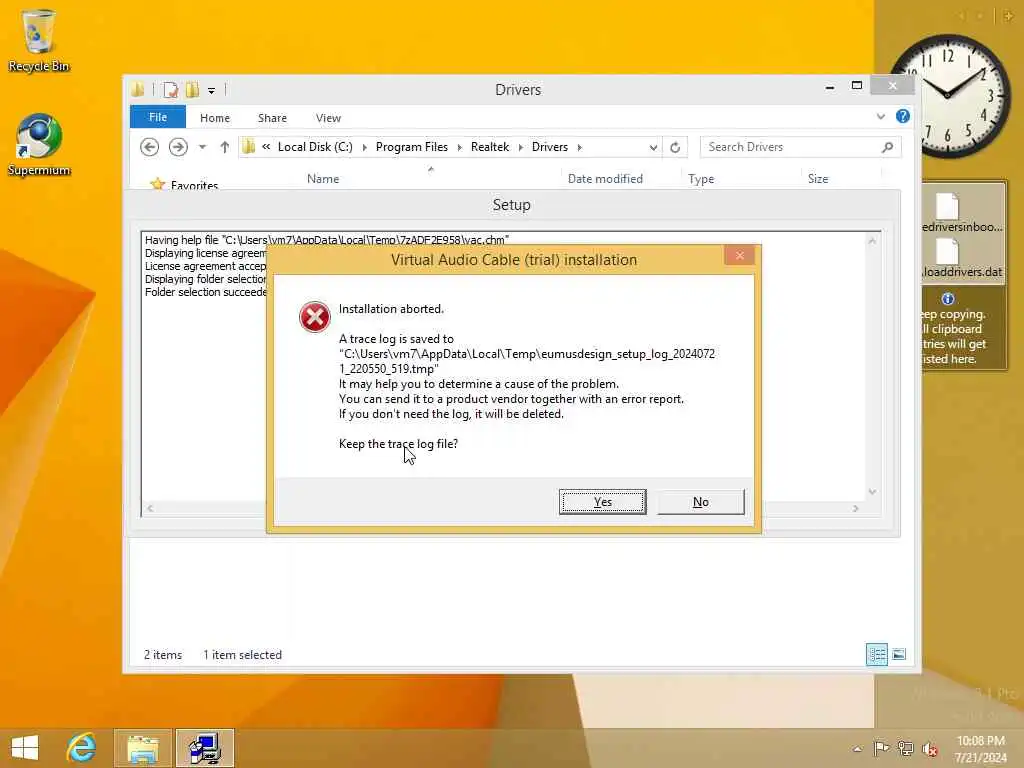The image size is (1024, 768).
Task: Click Setup log scroll left arrow
Action: (x=150, y=508)
